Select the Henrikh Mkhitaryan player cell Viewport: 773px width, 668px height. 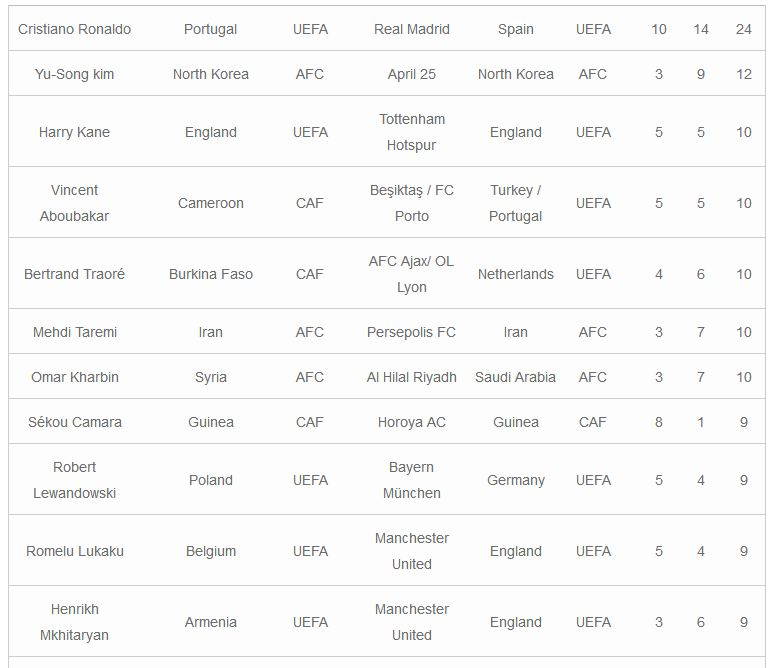pos(75,622)
